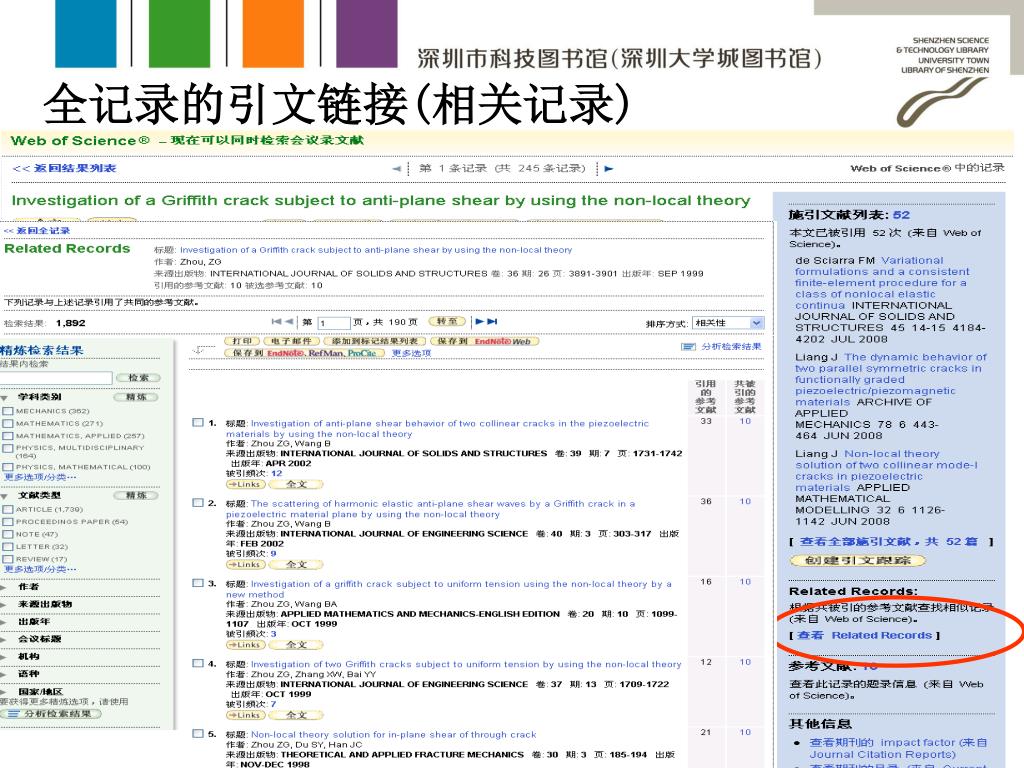The image size is (1024, 768).
Task: Check the PROCEEDINGS PAPER (54) document type
Action: 8,522
